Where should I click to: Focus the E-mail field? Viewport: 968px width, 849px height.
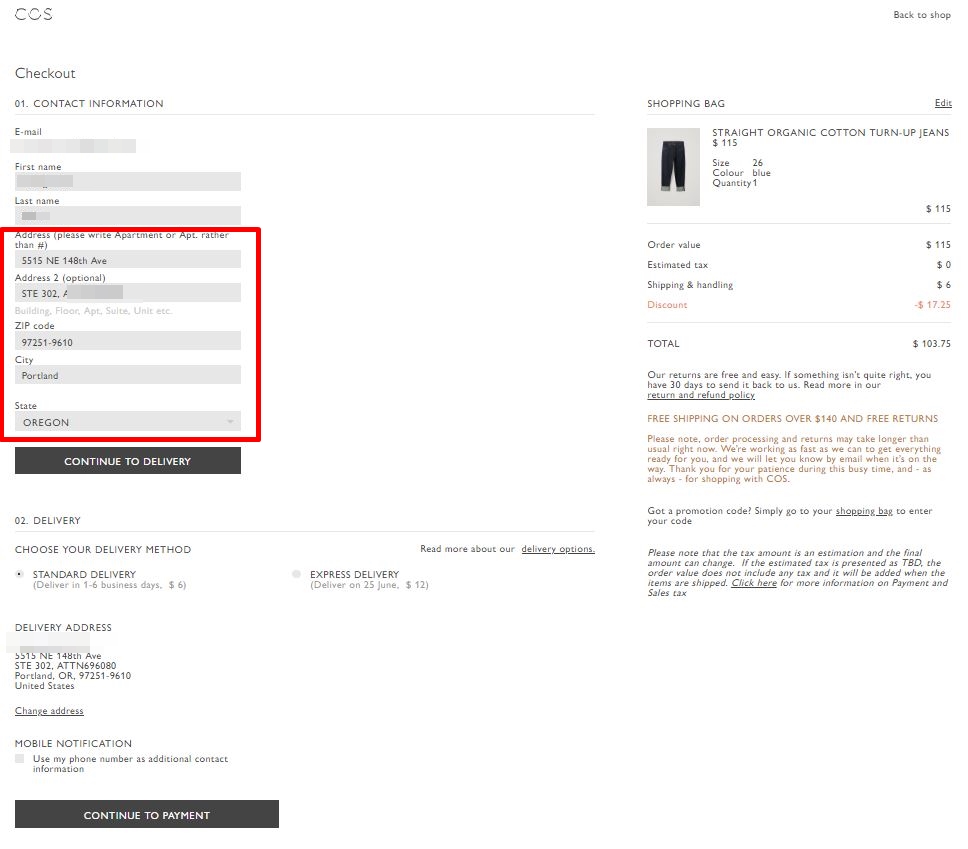tap(74, 146)
